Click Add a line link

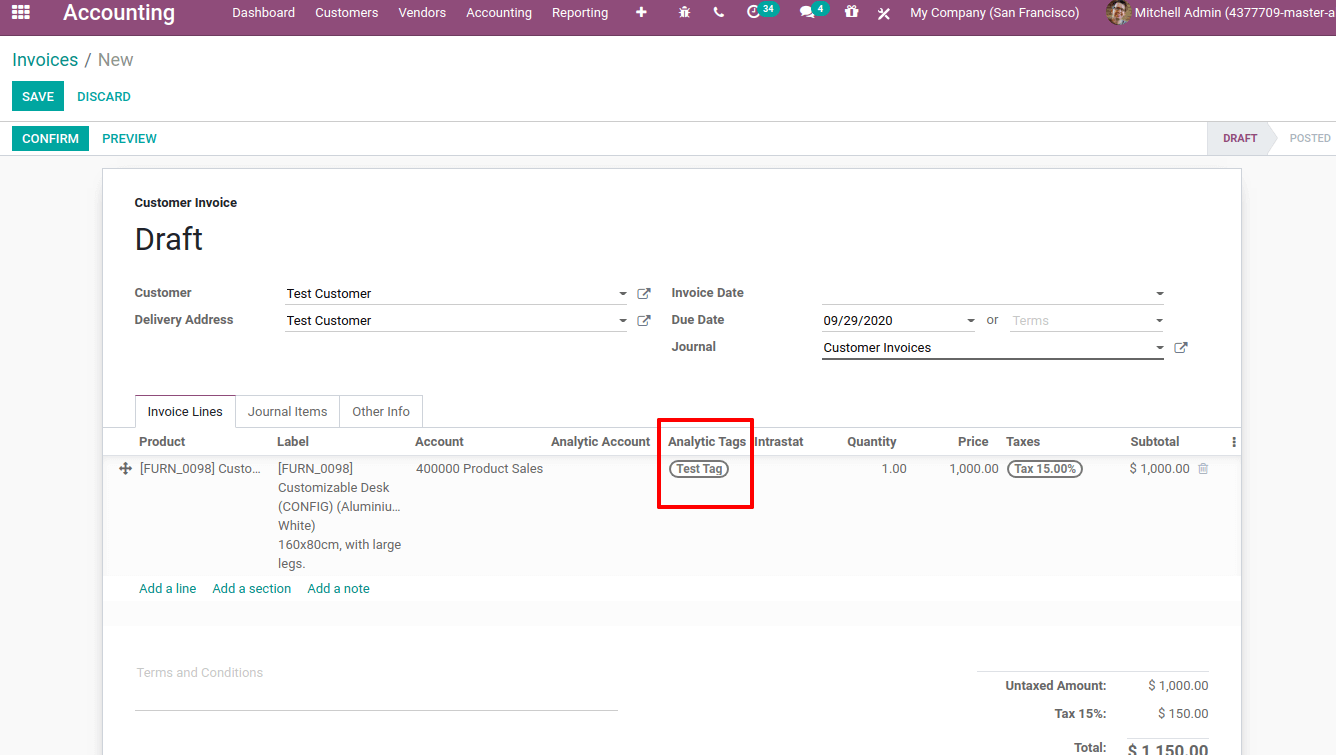(x=168, y=589)
